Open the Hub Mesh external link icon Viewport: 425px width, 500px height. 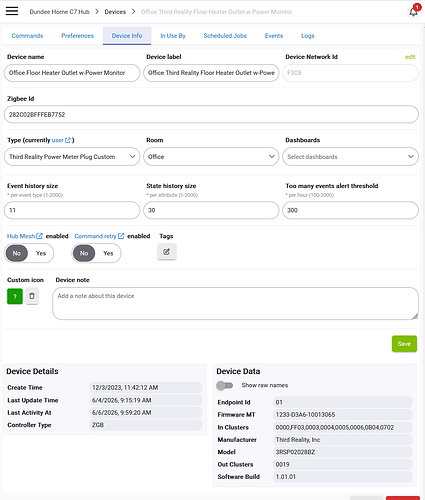[x=39, y=236]
